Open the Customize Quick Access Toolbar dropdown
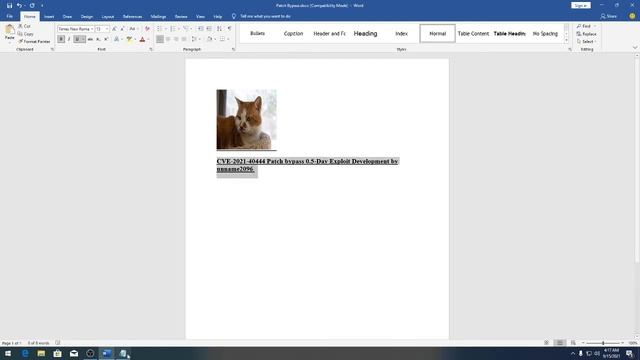This screenshot has width=640, height=360. (x=42, y=6)
